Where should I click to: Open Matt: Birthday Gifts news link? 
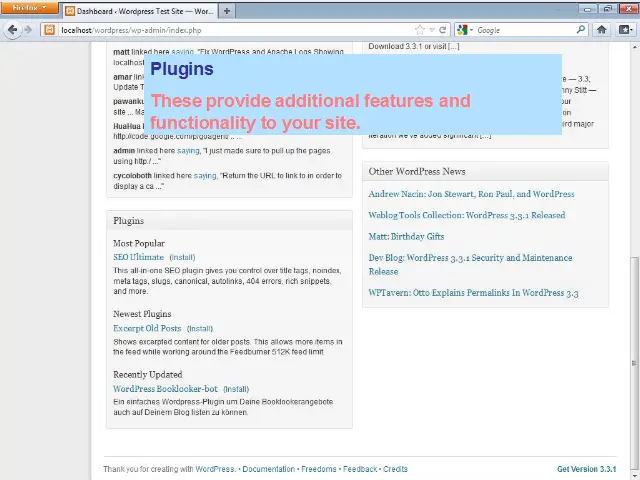click(x=406, y=236)
